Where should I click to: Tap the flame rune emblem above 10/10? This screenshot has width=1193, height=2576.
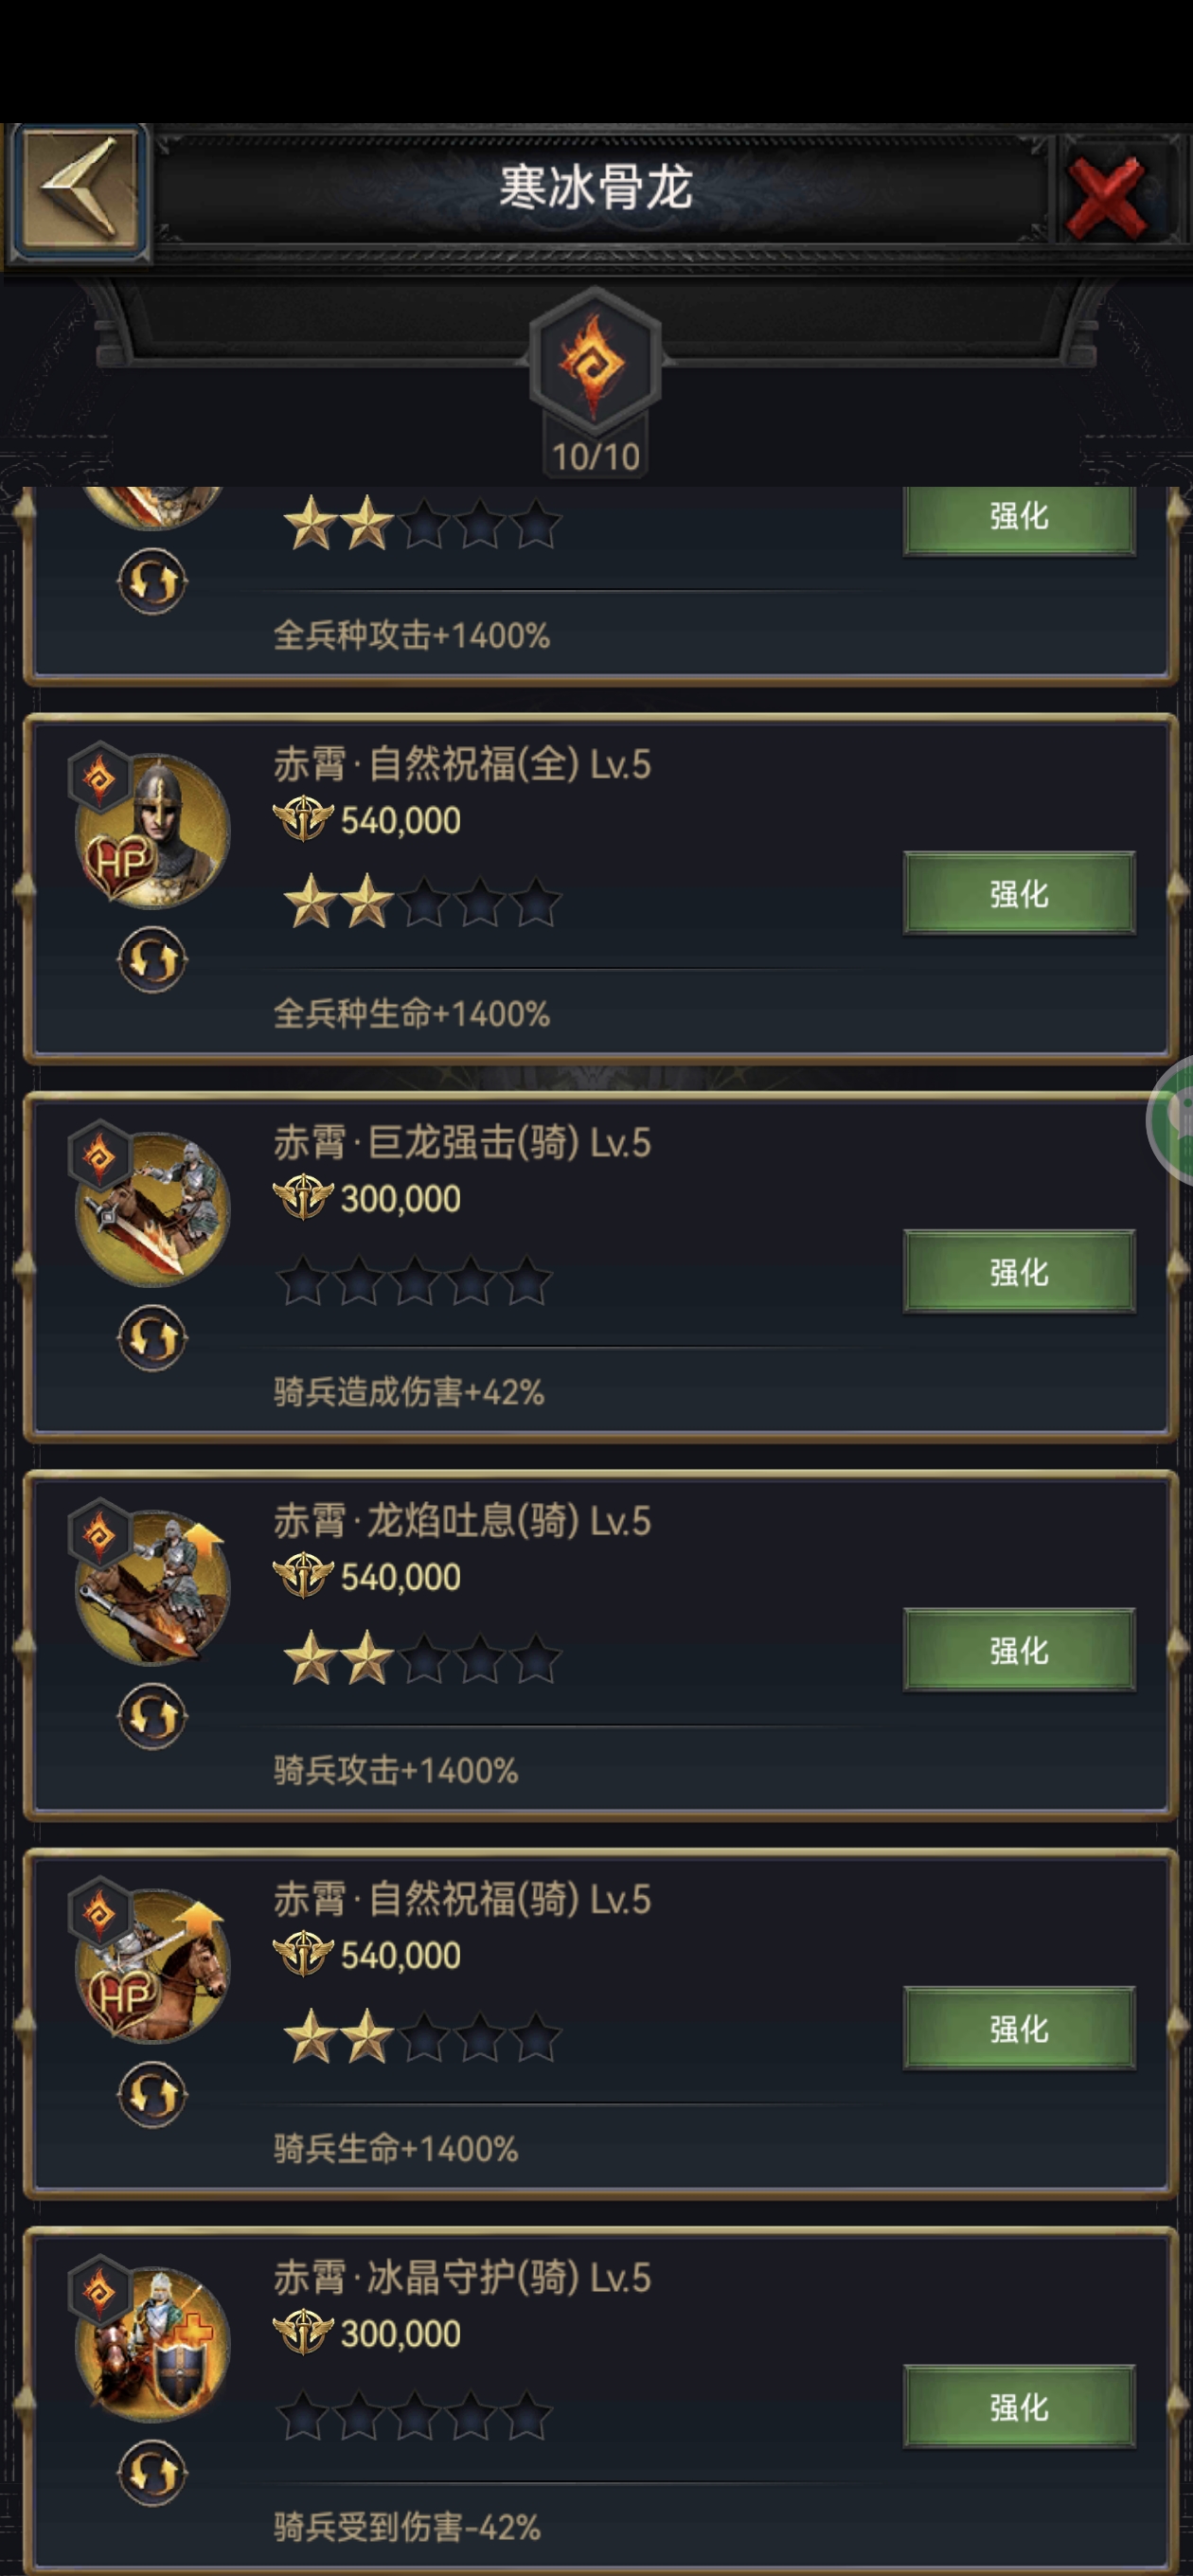pyautogui.click(x=595, y=362)
